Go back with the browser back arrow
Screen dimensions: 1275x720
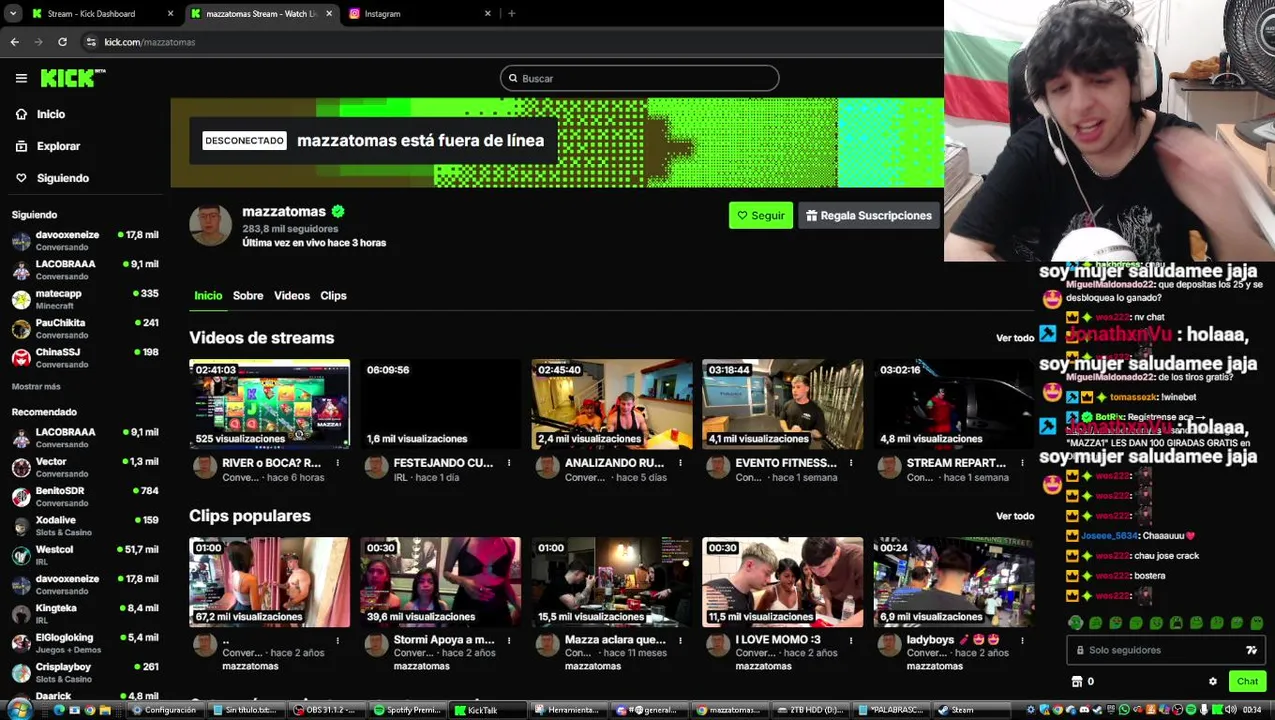pyautogui.click(x=14, y=42)
